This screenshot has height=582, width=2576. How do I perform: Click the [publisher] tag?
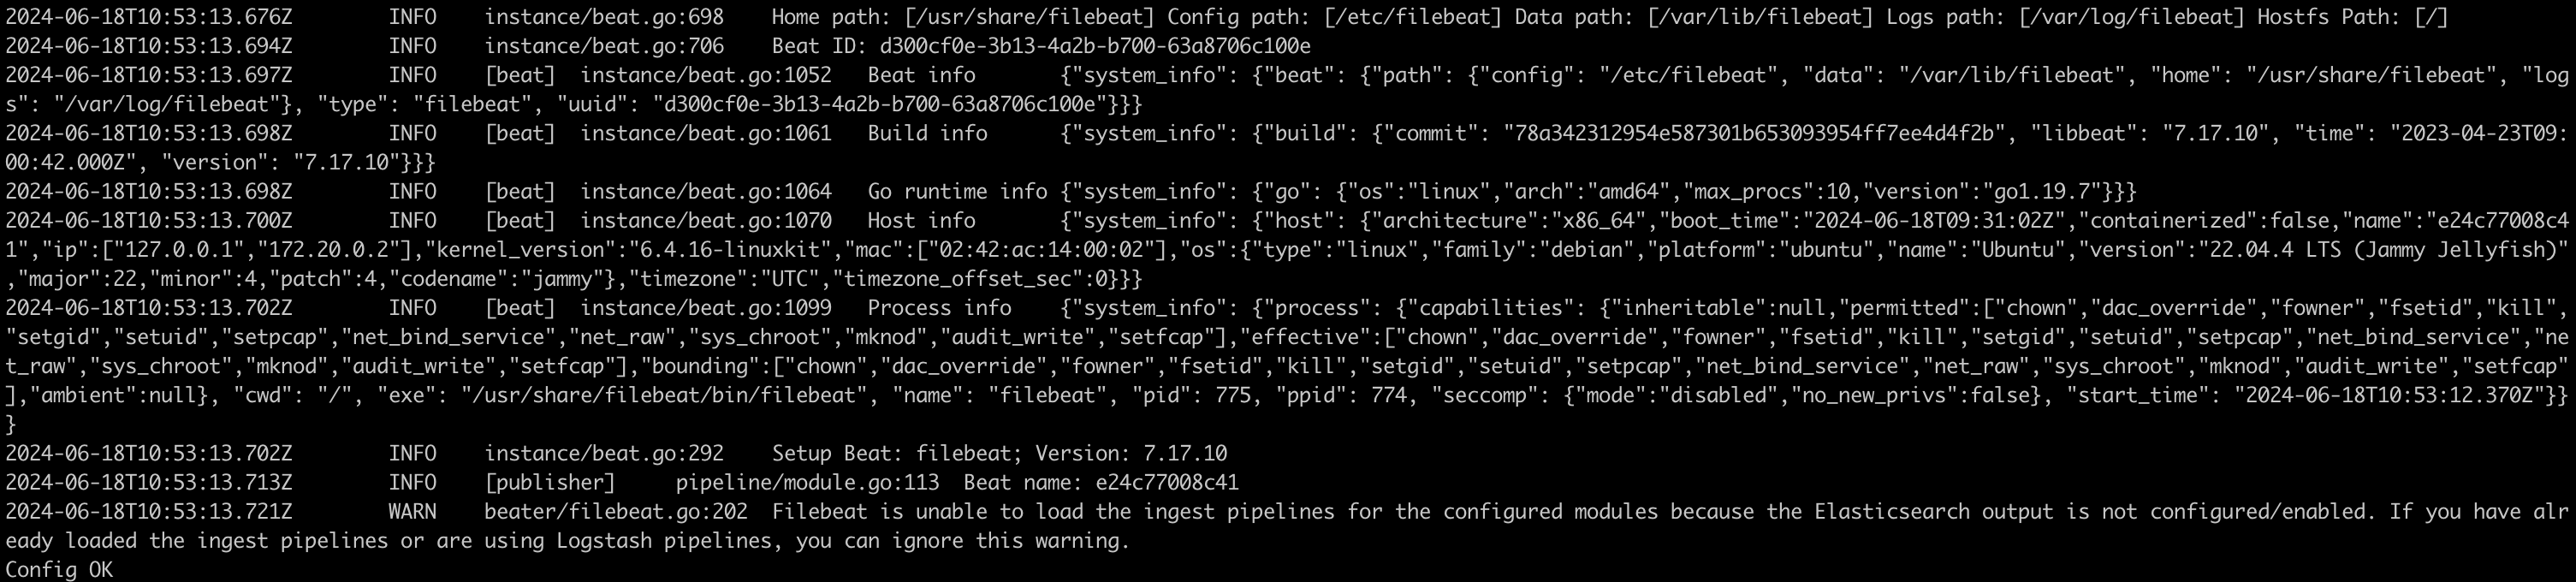(550, 482)
